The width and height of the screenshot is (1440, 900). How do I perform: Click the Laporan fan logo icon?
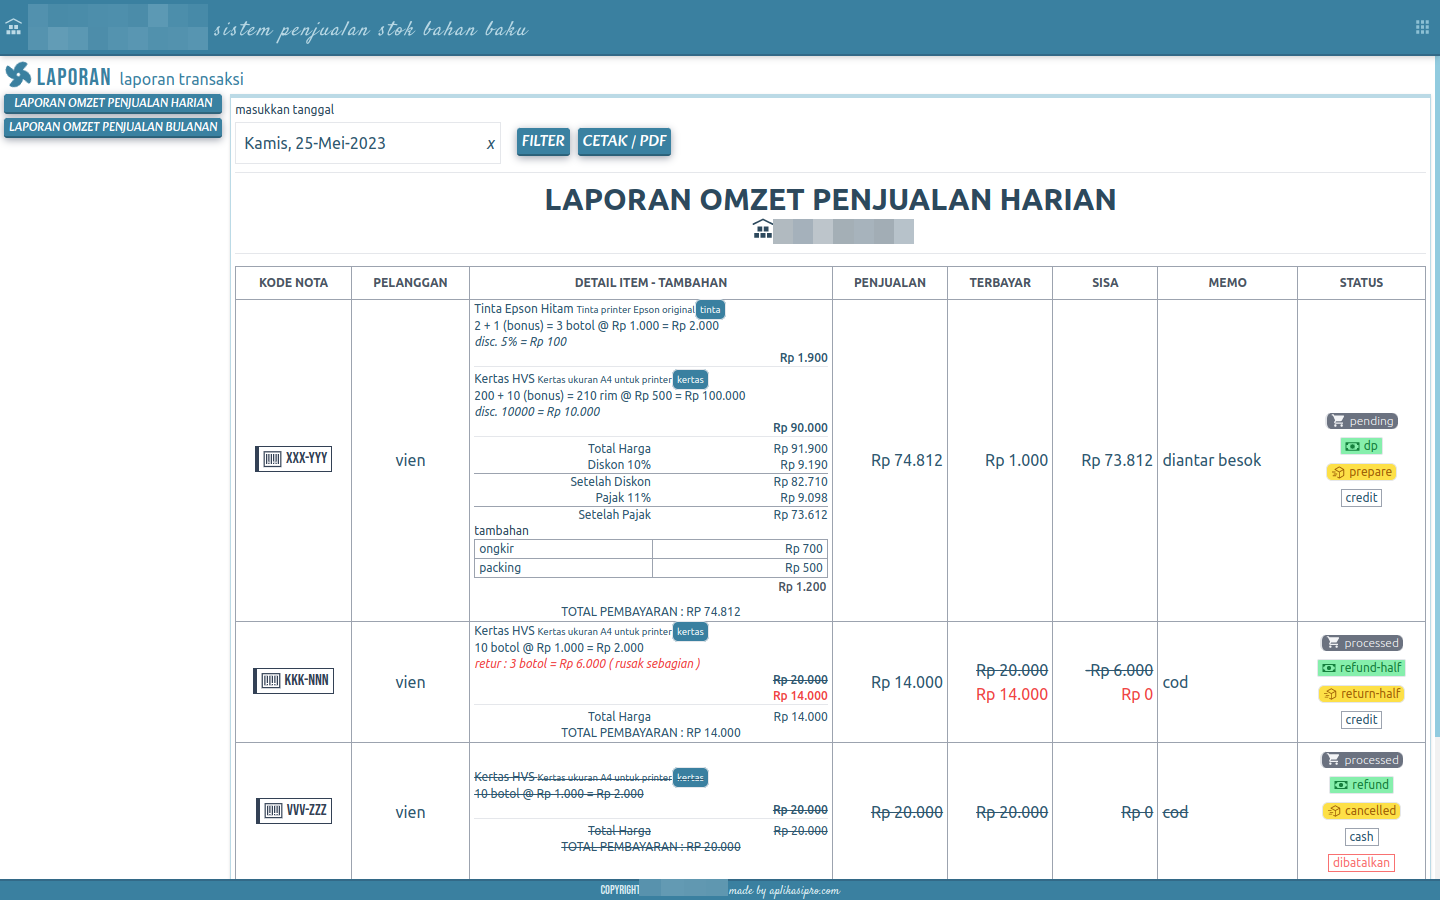[x=18, y=75]
